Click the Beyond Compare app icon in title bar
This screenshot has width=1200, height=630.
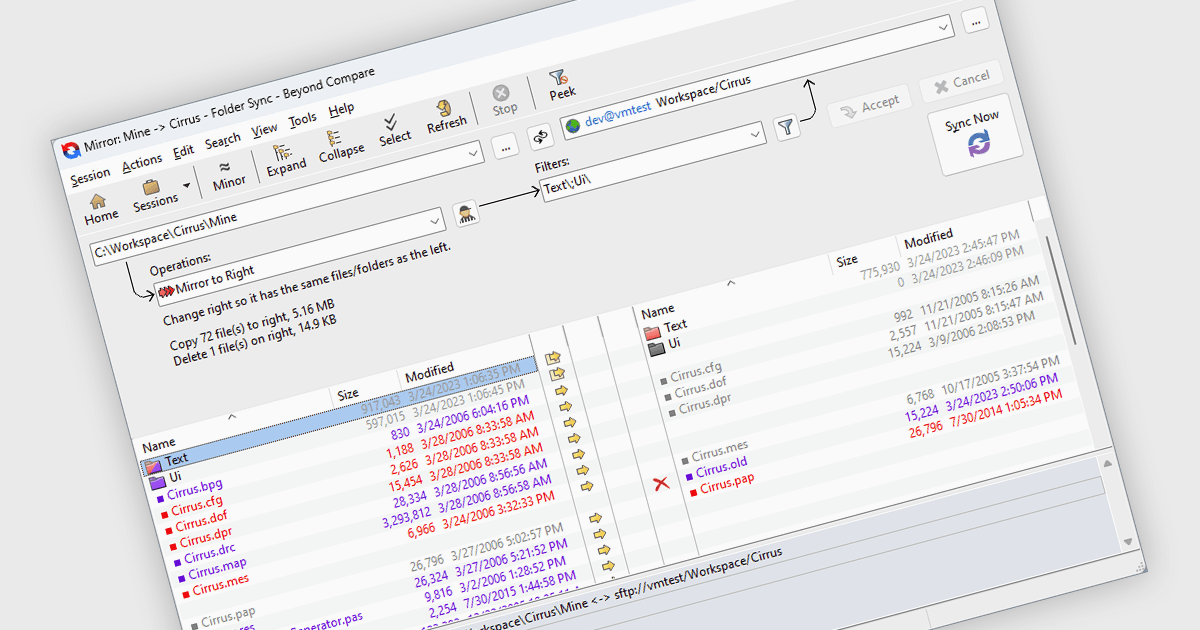tap(71, 150)
